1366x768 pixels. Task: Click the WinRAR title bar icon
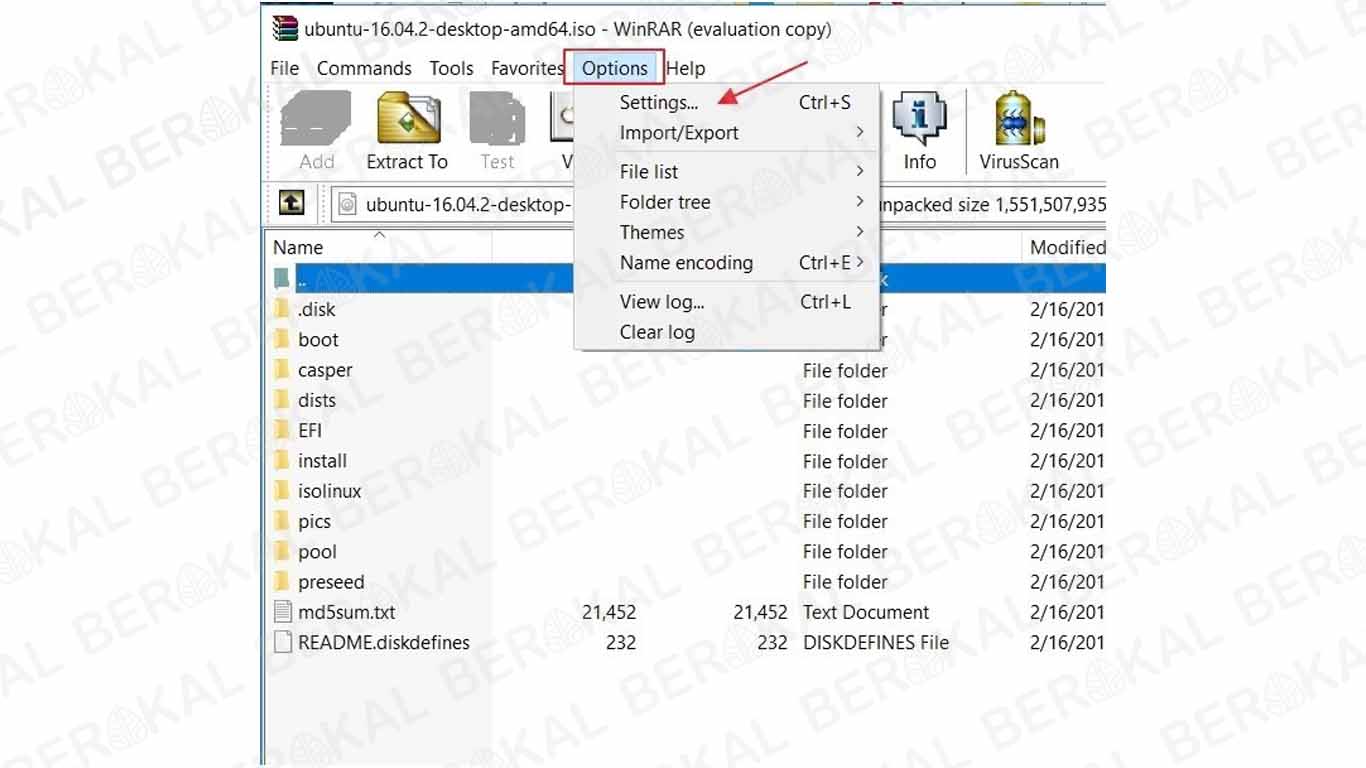[285, 29]
